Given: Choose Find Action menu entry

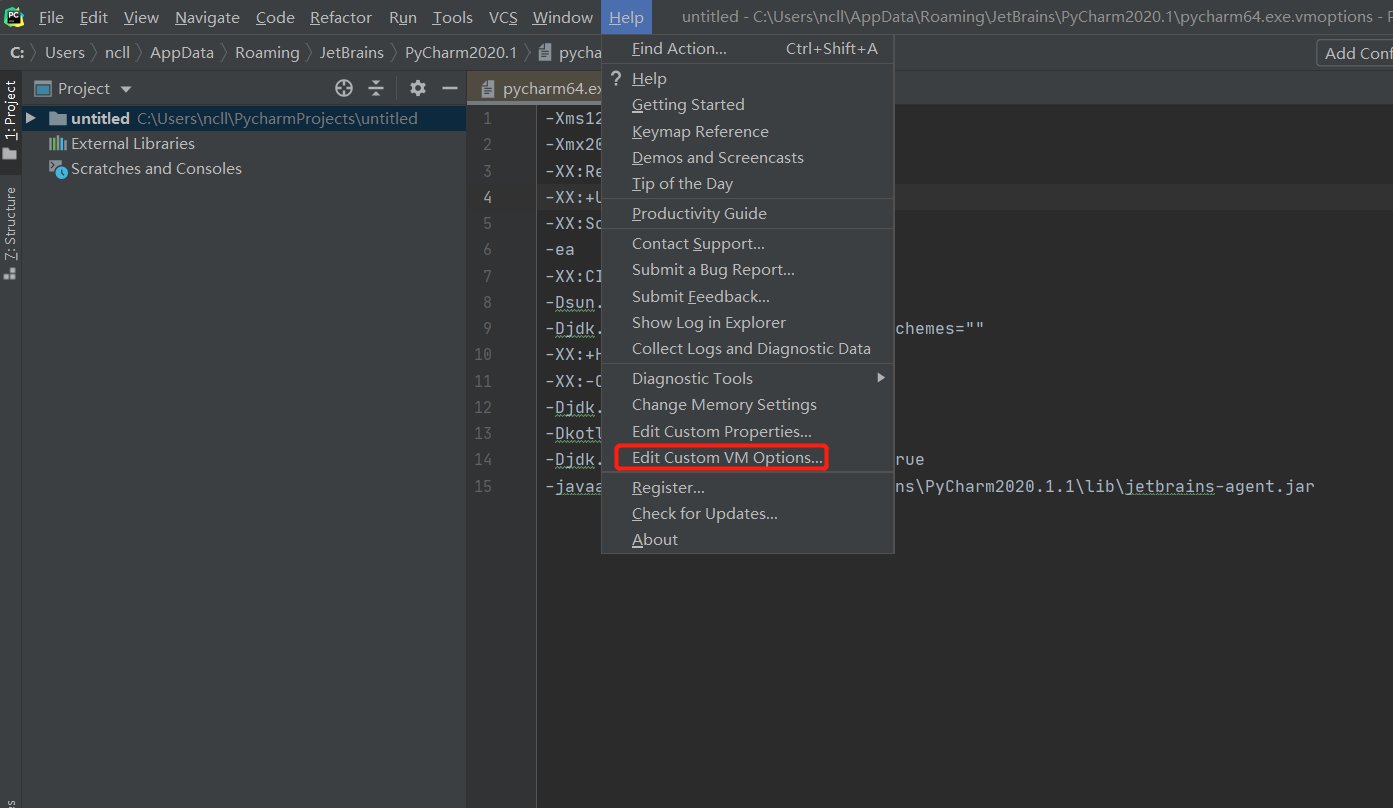Looking at the screenshot, I should coord(747,49).
